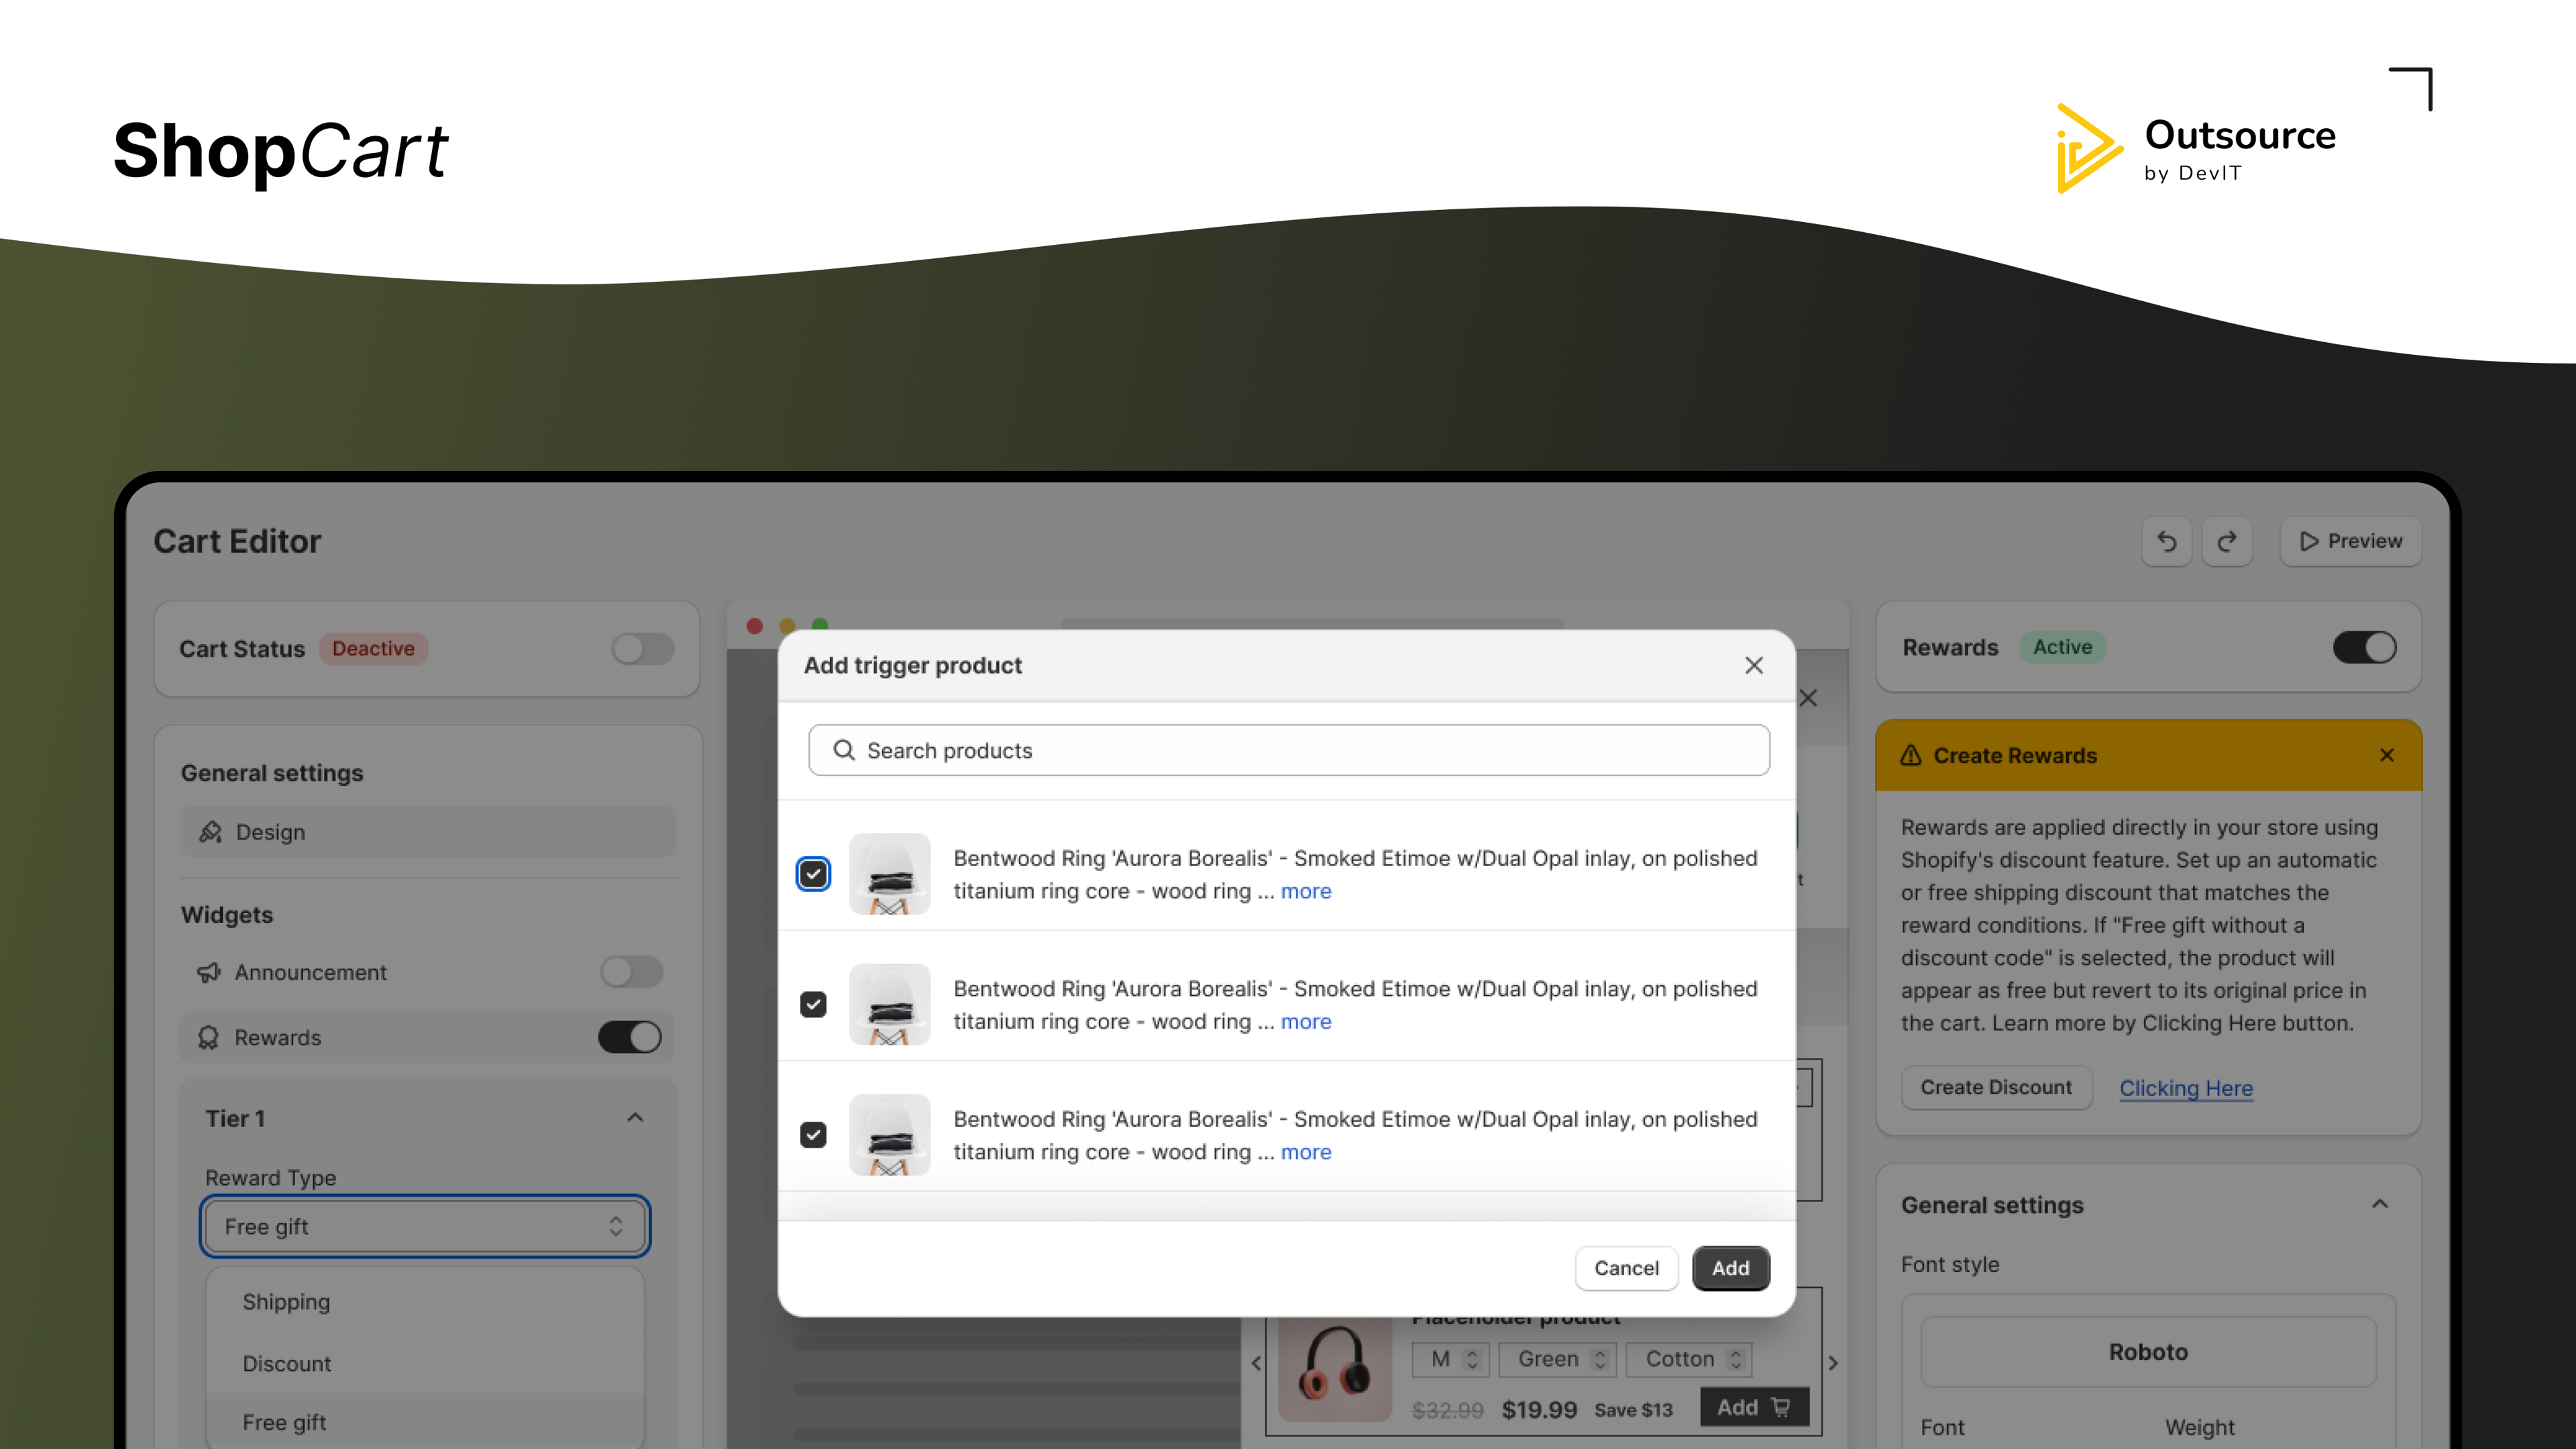Screen dimensions: 2576x1449
Task: Close the Add trigger product dialog
Action: coord(1754,665)
